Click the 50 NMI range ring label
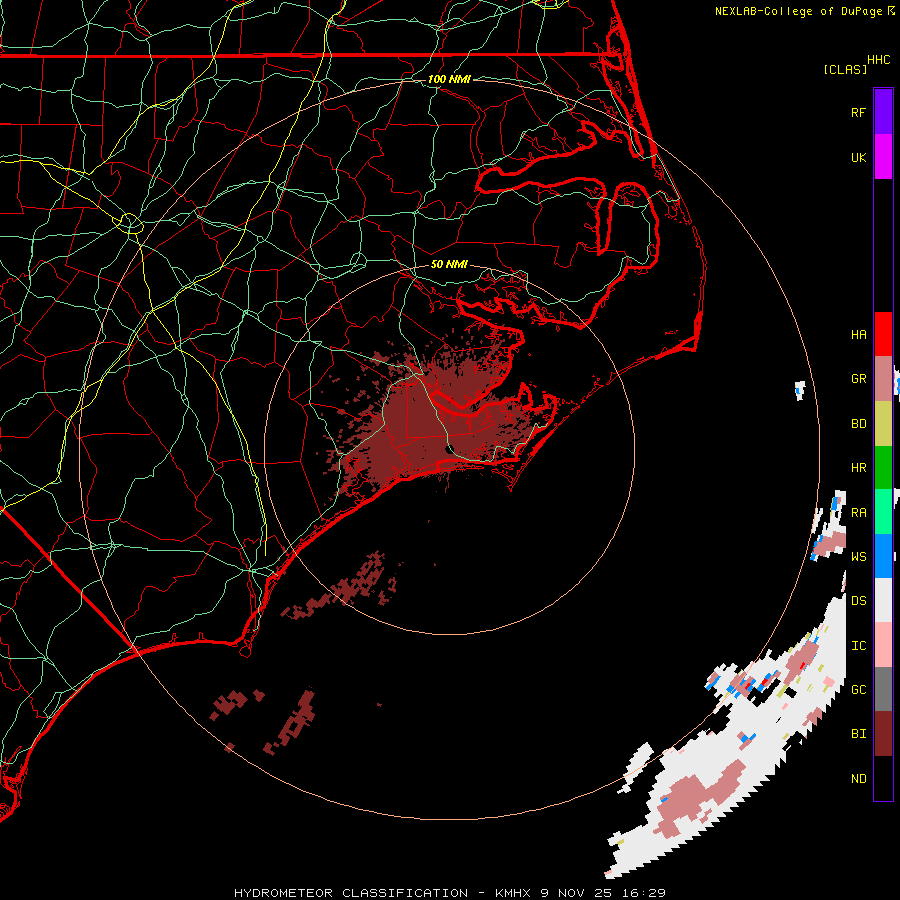The width and height of the screenshot is (900, 900). click(449, 264)
